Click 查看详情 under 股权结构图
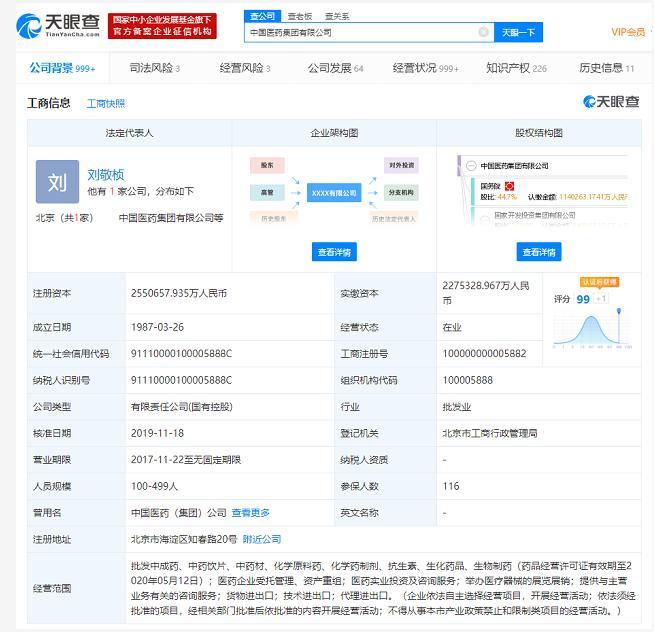The width and height of the screenshot is (654, 632). [x=539, y=252]
